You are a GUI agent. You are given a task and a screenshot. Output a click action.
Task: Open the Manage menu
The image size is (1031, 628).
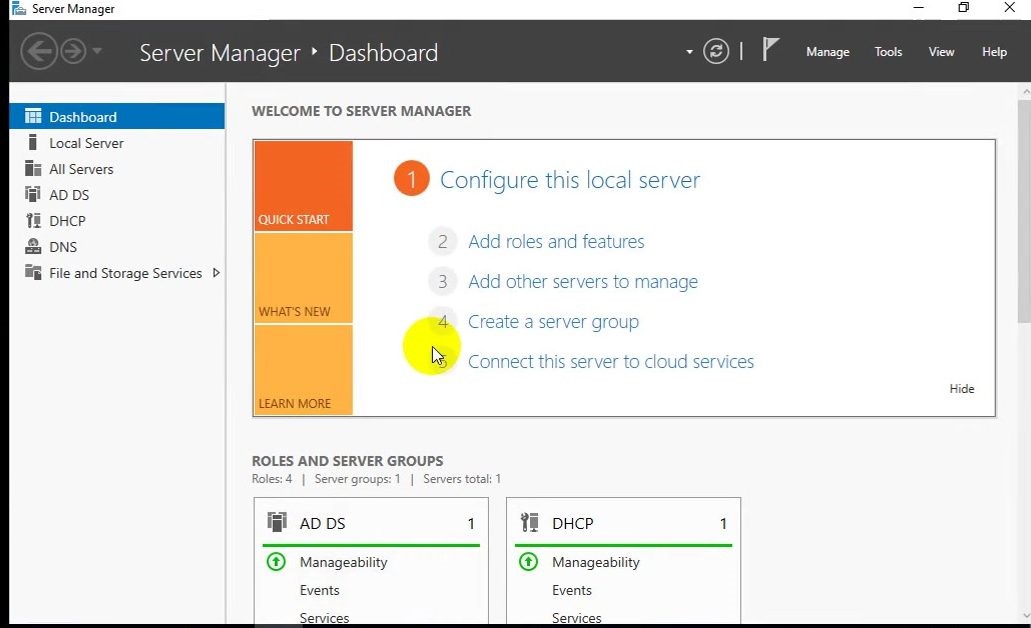pyautogui.click(x=828, y=51)
